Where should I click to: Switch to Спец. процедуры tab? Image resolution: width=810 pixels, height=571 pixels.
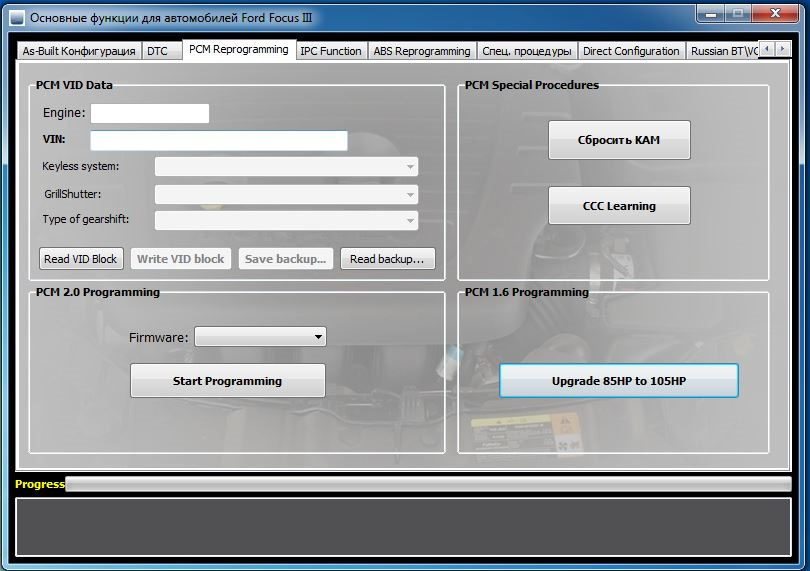(527, 51)
